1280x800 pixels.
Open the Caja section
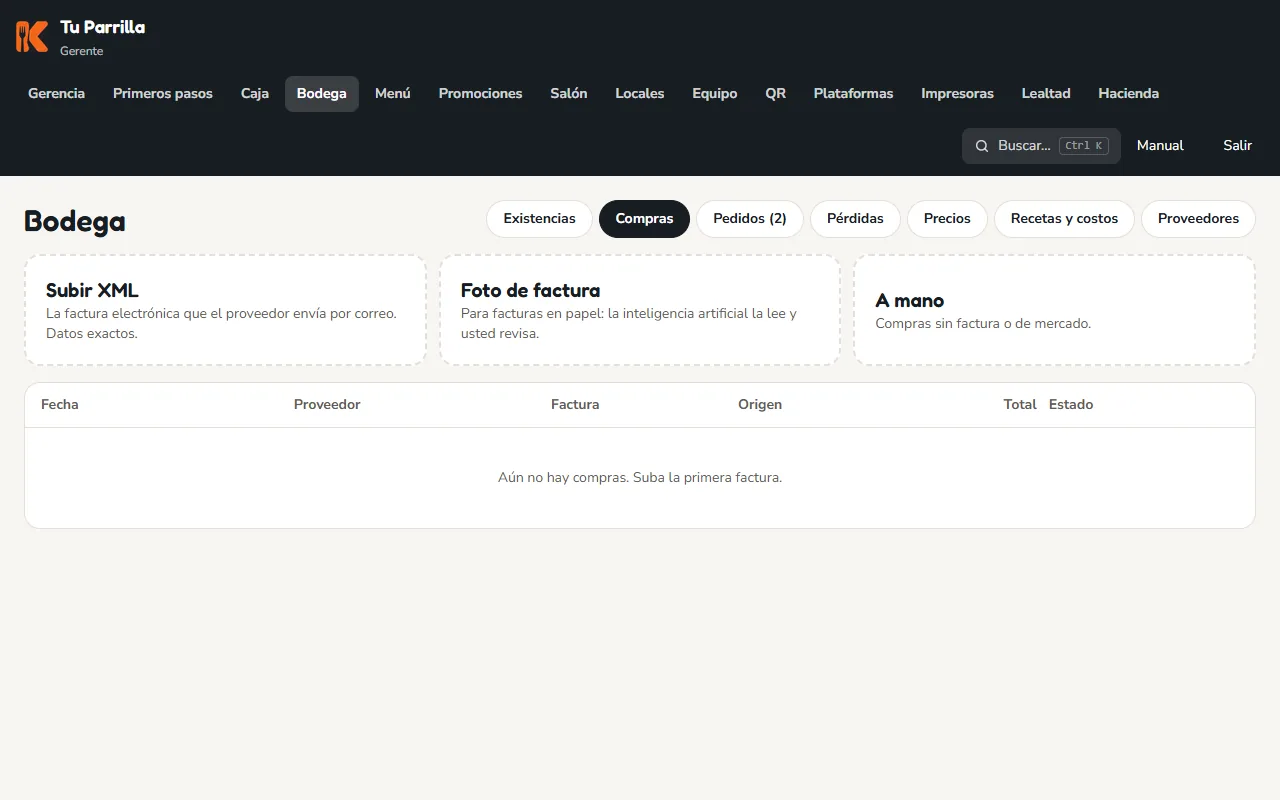tap(255, 94)
